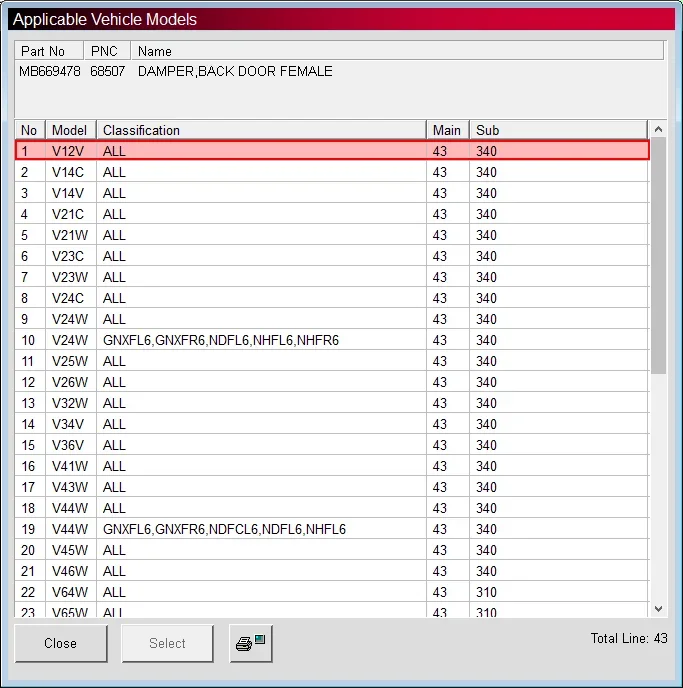Click the print icon button
This screenshot has height=688, width=683.
(250, 643)
